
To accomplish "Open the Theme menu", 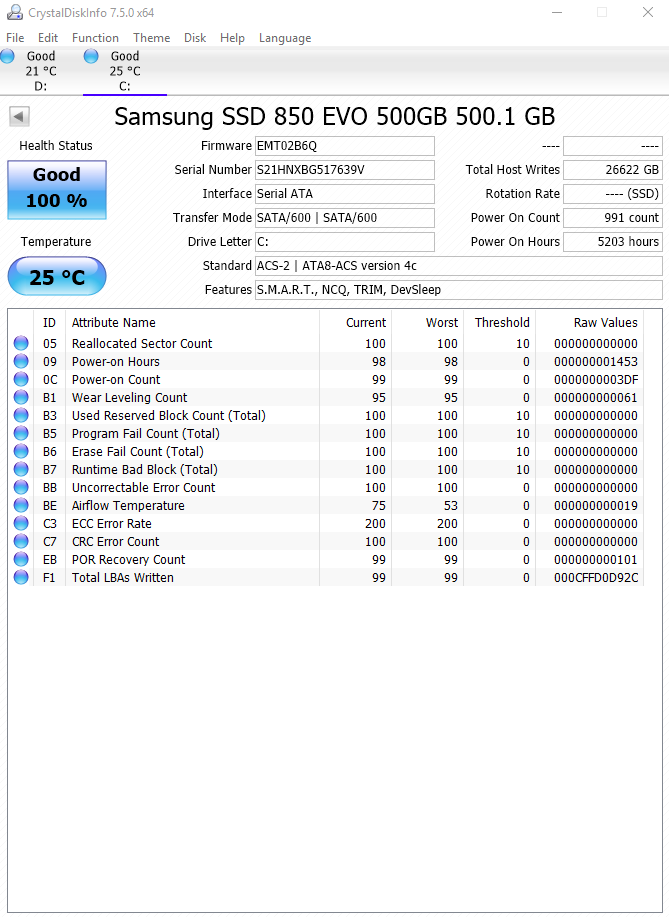I will pyautogui.click(x=151, y=38).
